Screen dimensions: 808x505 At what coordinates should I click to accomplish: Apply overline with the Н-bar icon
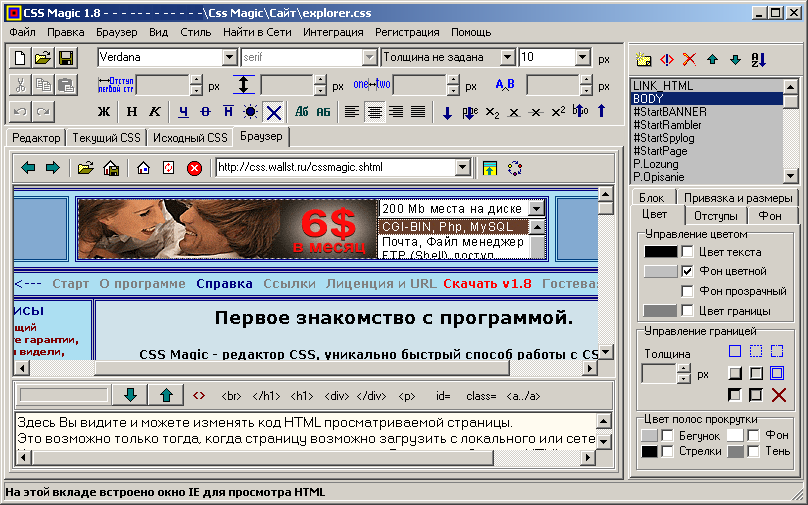228,111
